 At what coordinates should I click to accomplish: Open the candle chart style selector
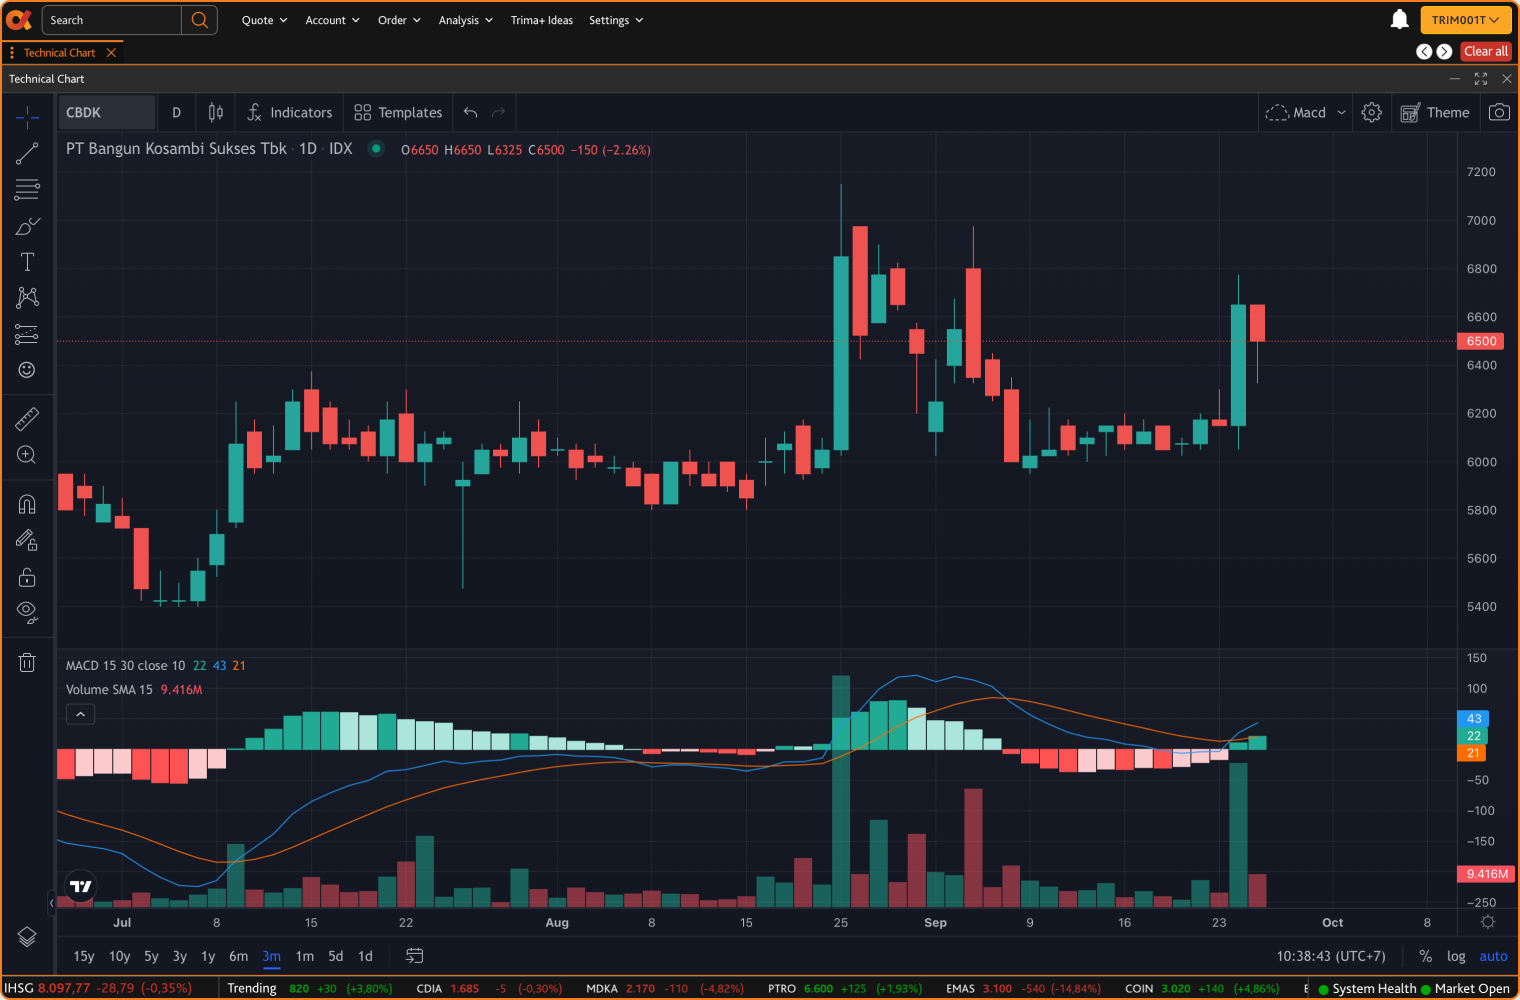pyautogui.click(x=215, y=113)
